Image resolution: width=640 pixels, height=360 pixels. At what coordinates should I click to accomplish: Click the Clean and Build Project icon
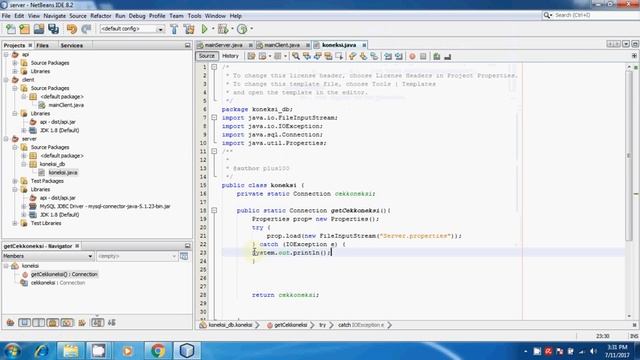coord(189,29)
